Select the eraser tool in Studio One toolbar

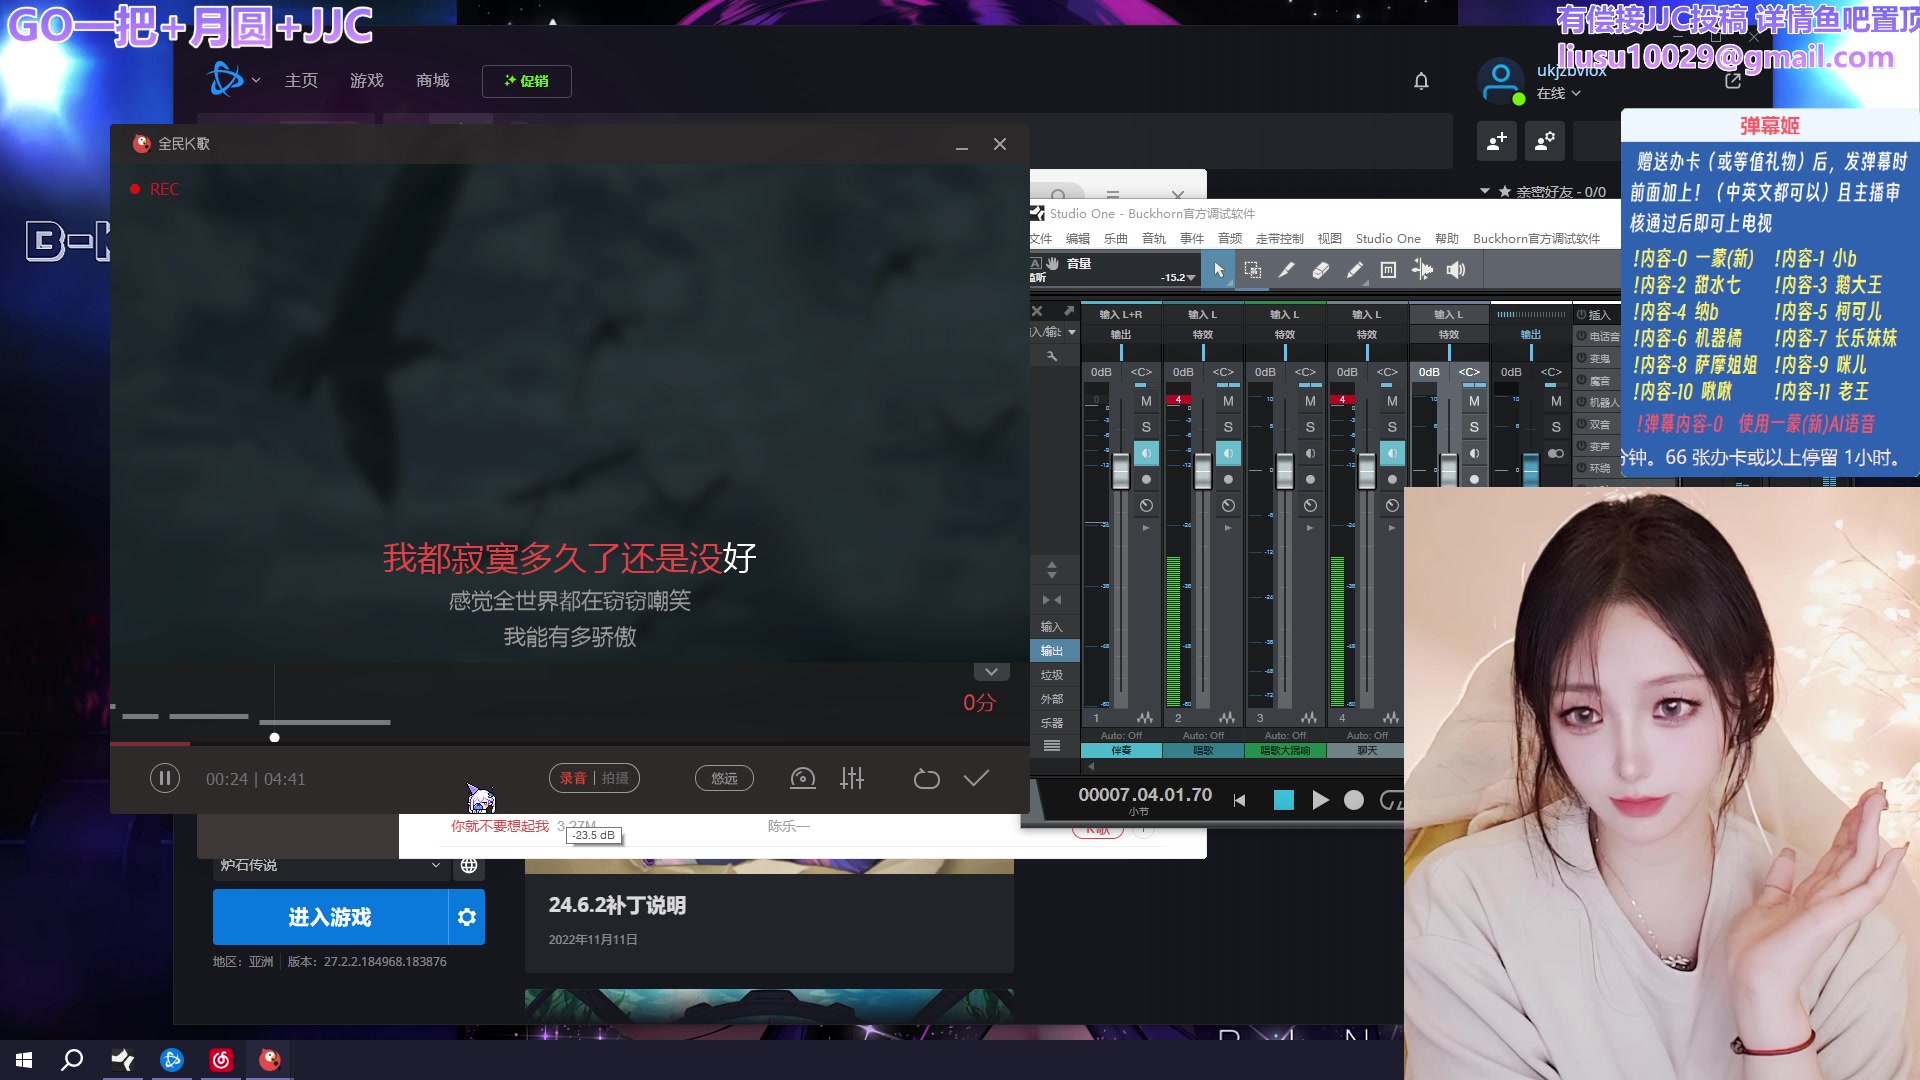pos(1321,269)
